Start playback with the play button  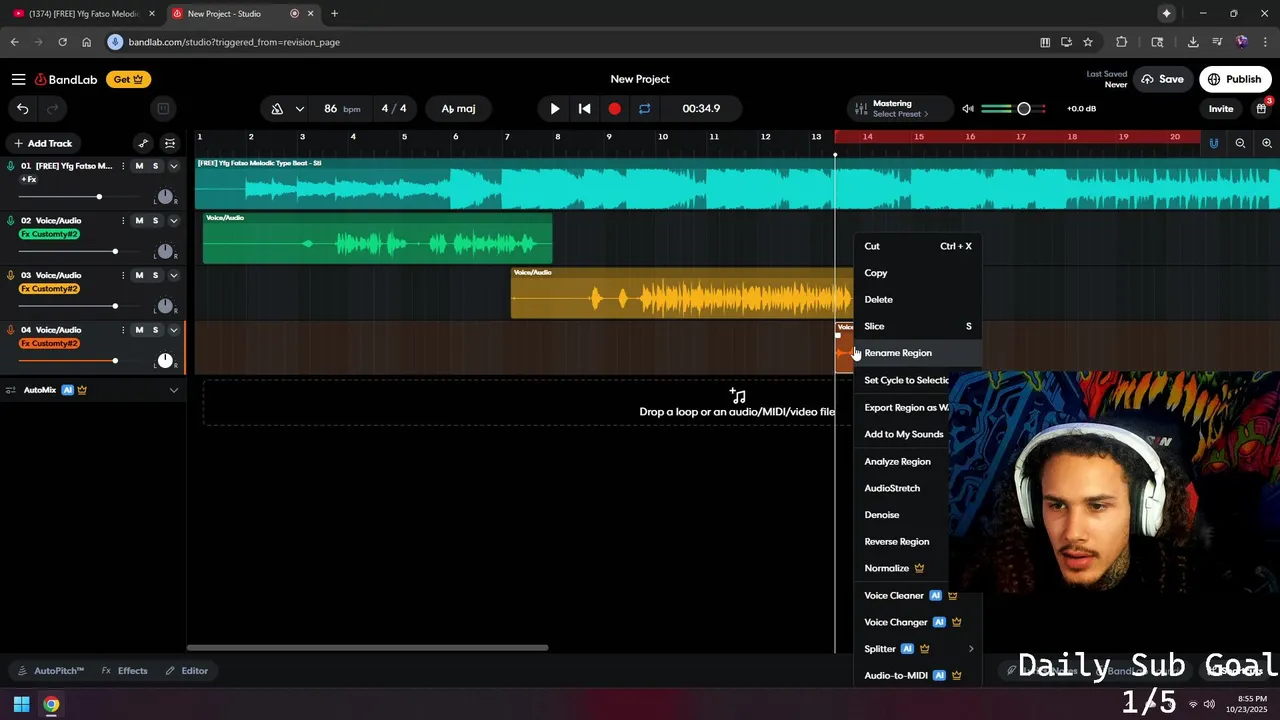point(555,109)
